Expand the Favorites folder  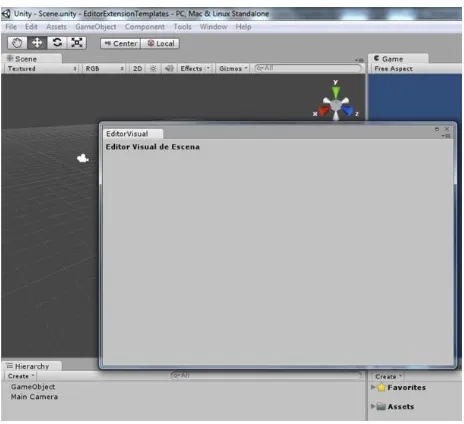click(x=373, y=387)
